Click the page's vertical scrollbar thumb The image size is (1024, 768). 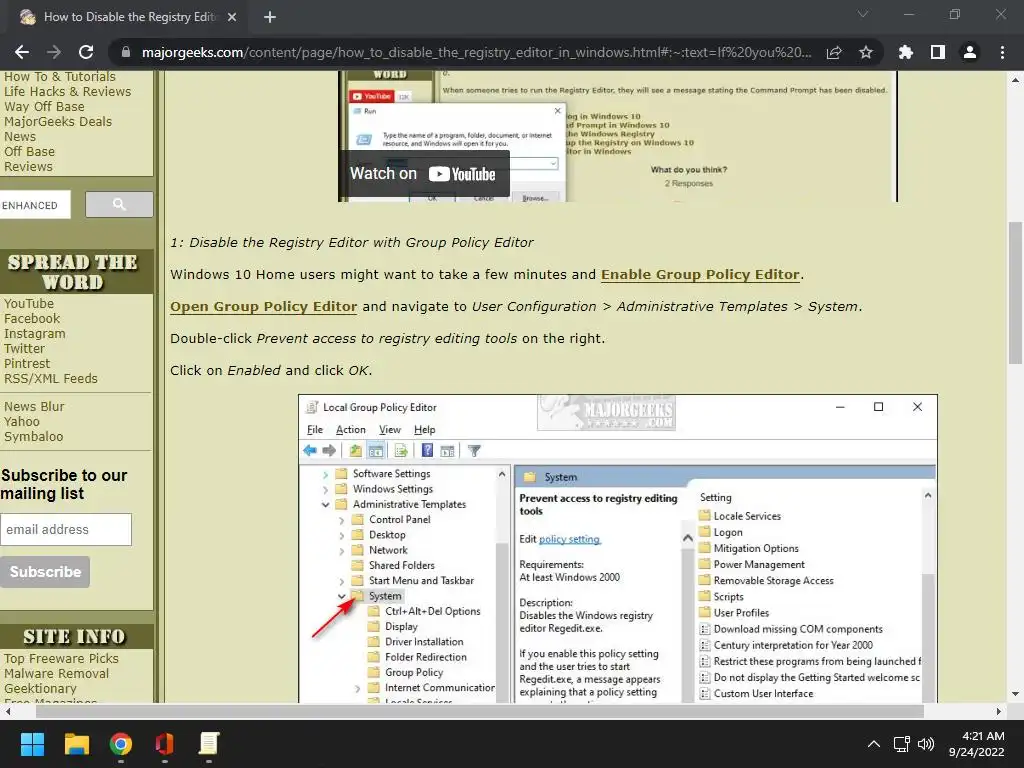pyautogui.click(x=1015, y=293)
